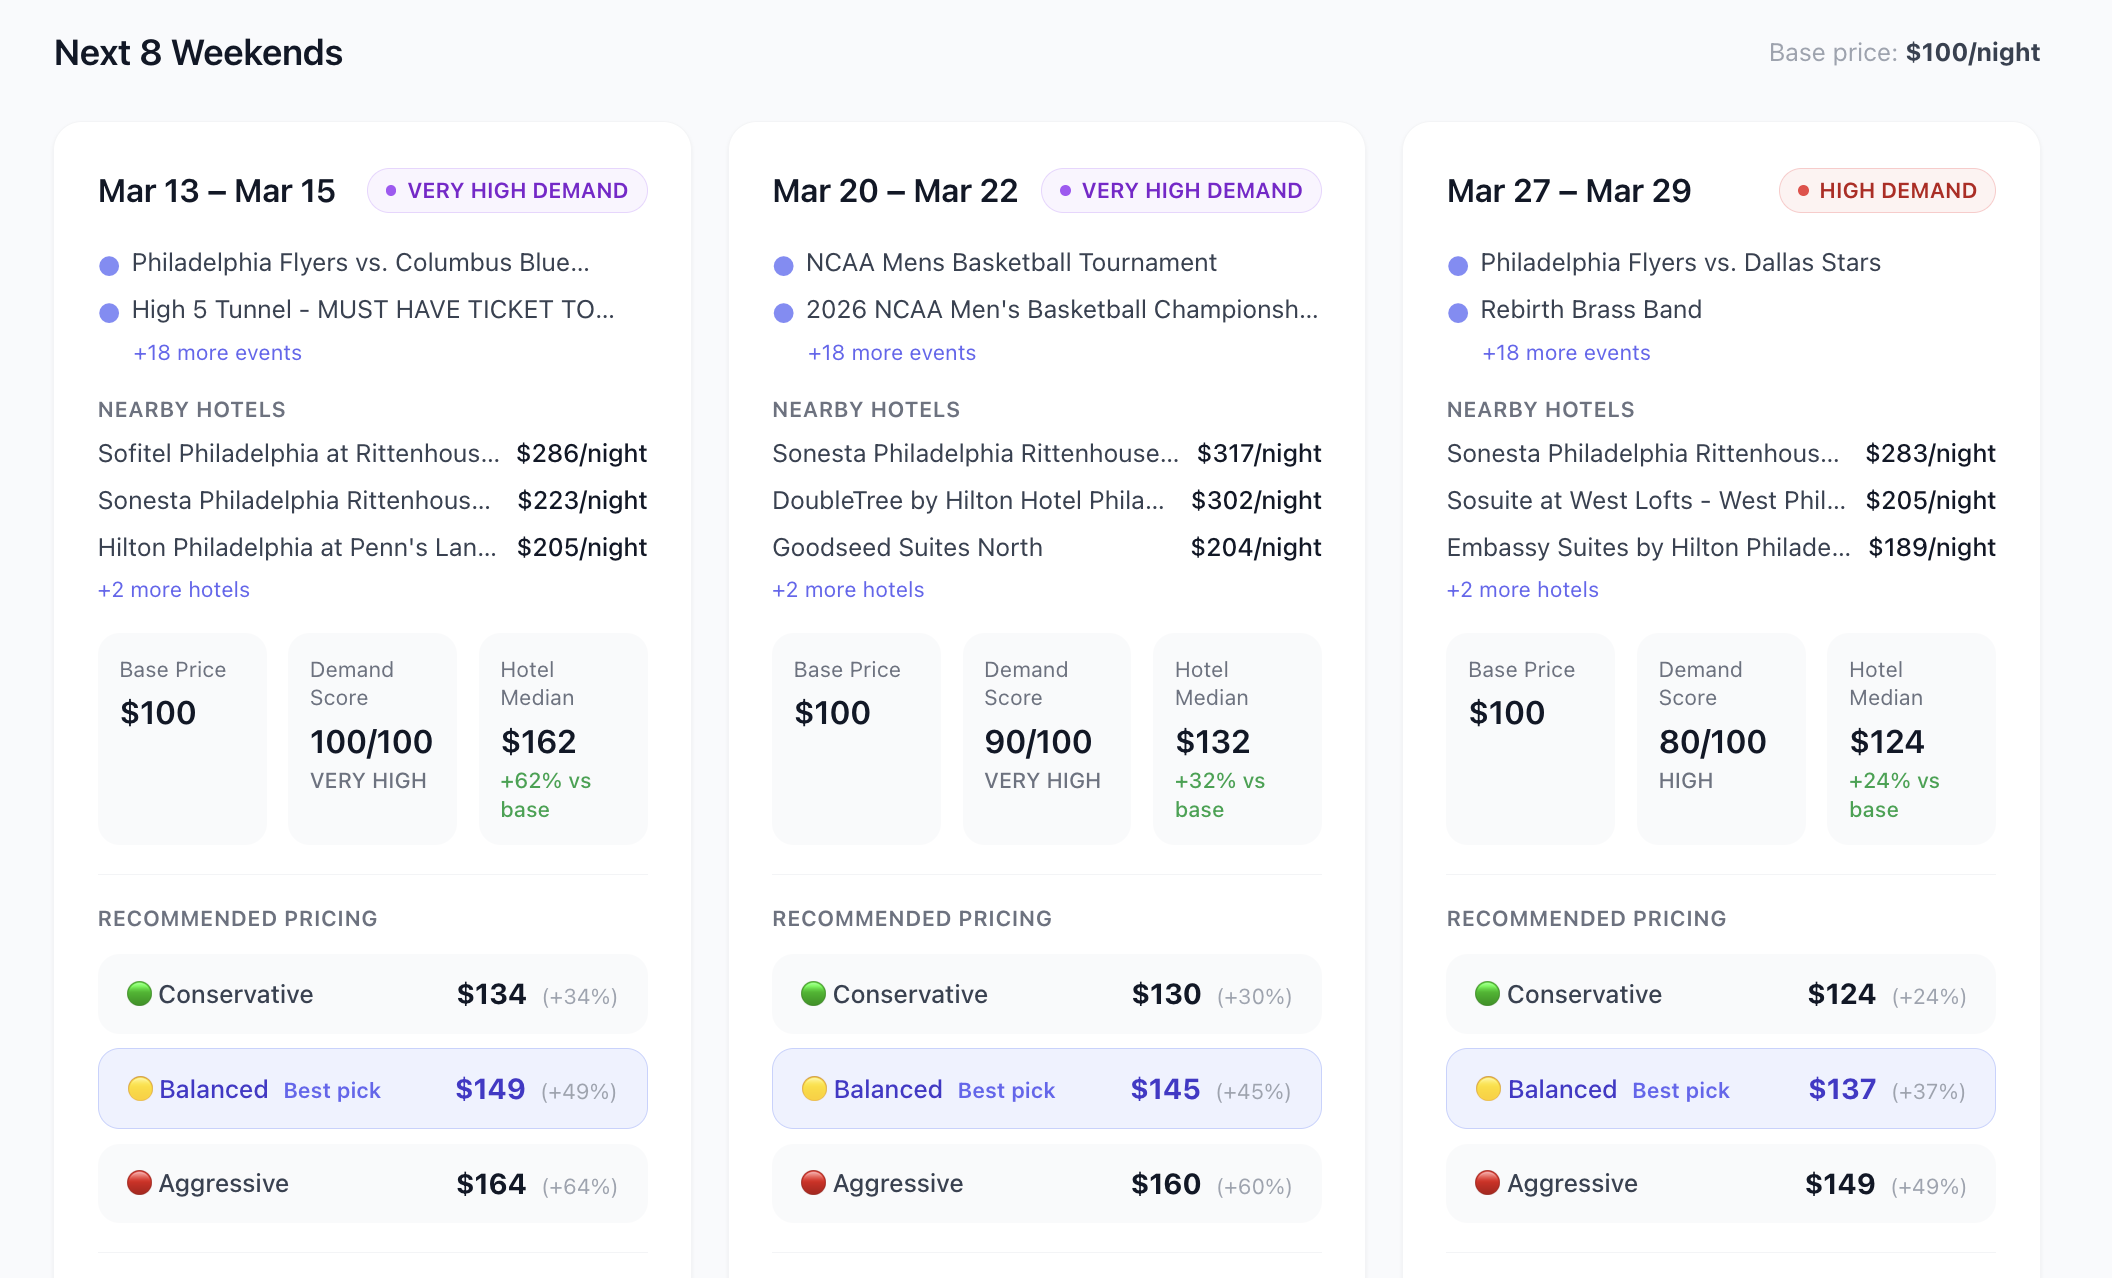Click red Aggressive dot for Mar 27 weekend
The image size is (2112, 1278).
(x=1487, y=1183)
